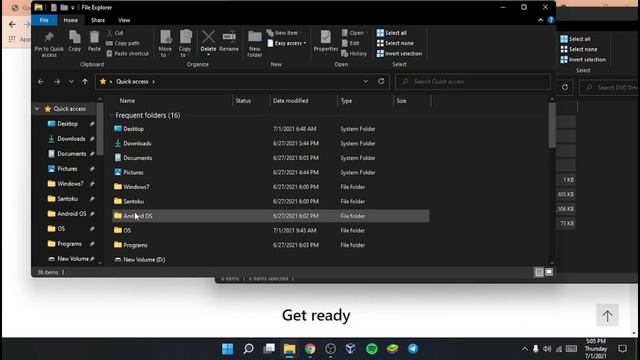Image resolution: width=640 pixels, height=360 pixels.
Task: Sort by the Name column header
Action: [x=127, y=101]
